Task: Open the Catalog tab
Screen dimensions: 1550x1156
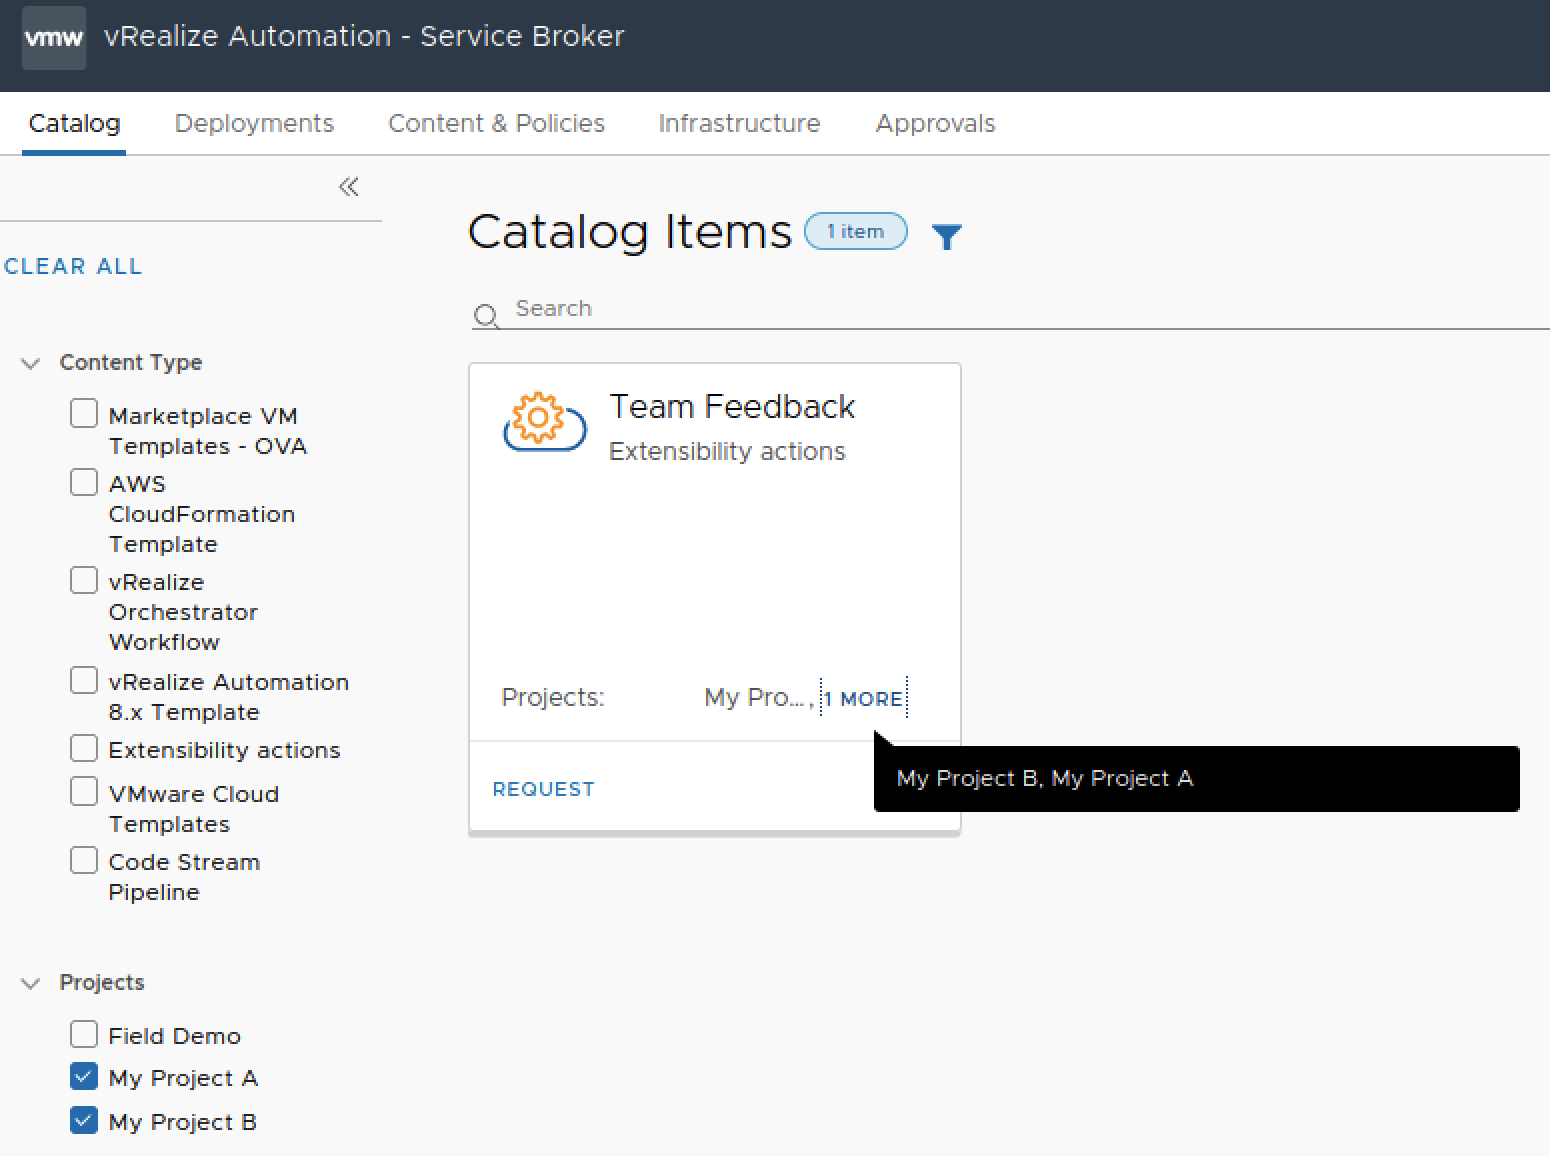Action: pos(74,123)
